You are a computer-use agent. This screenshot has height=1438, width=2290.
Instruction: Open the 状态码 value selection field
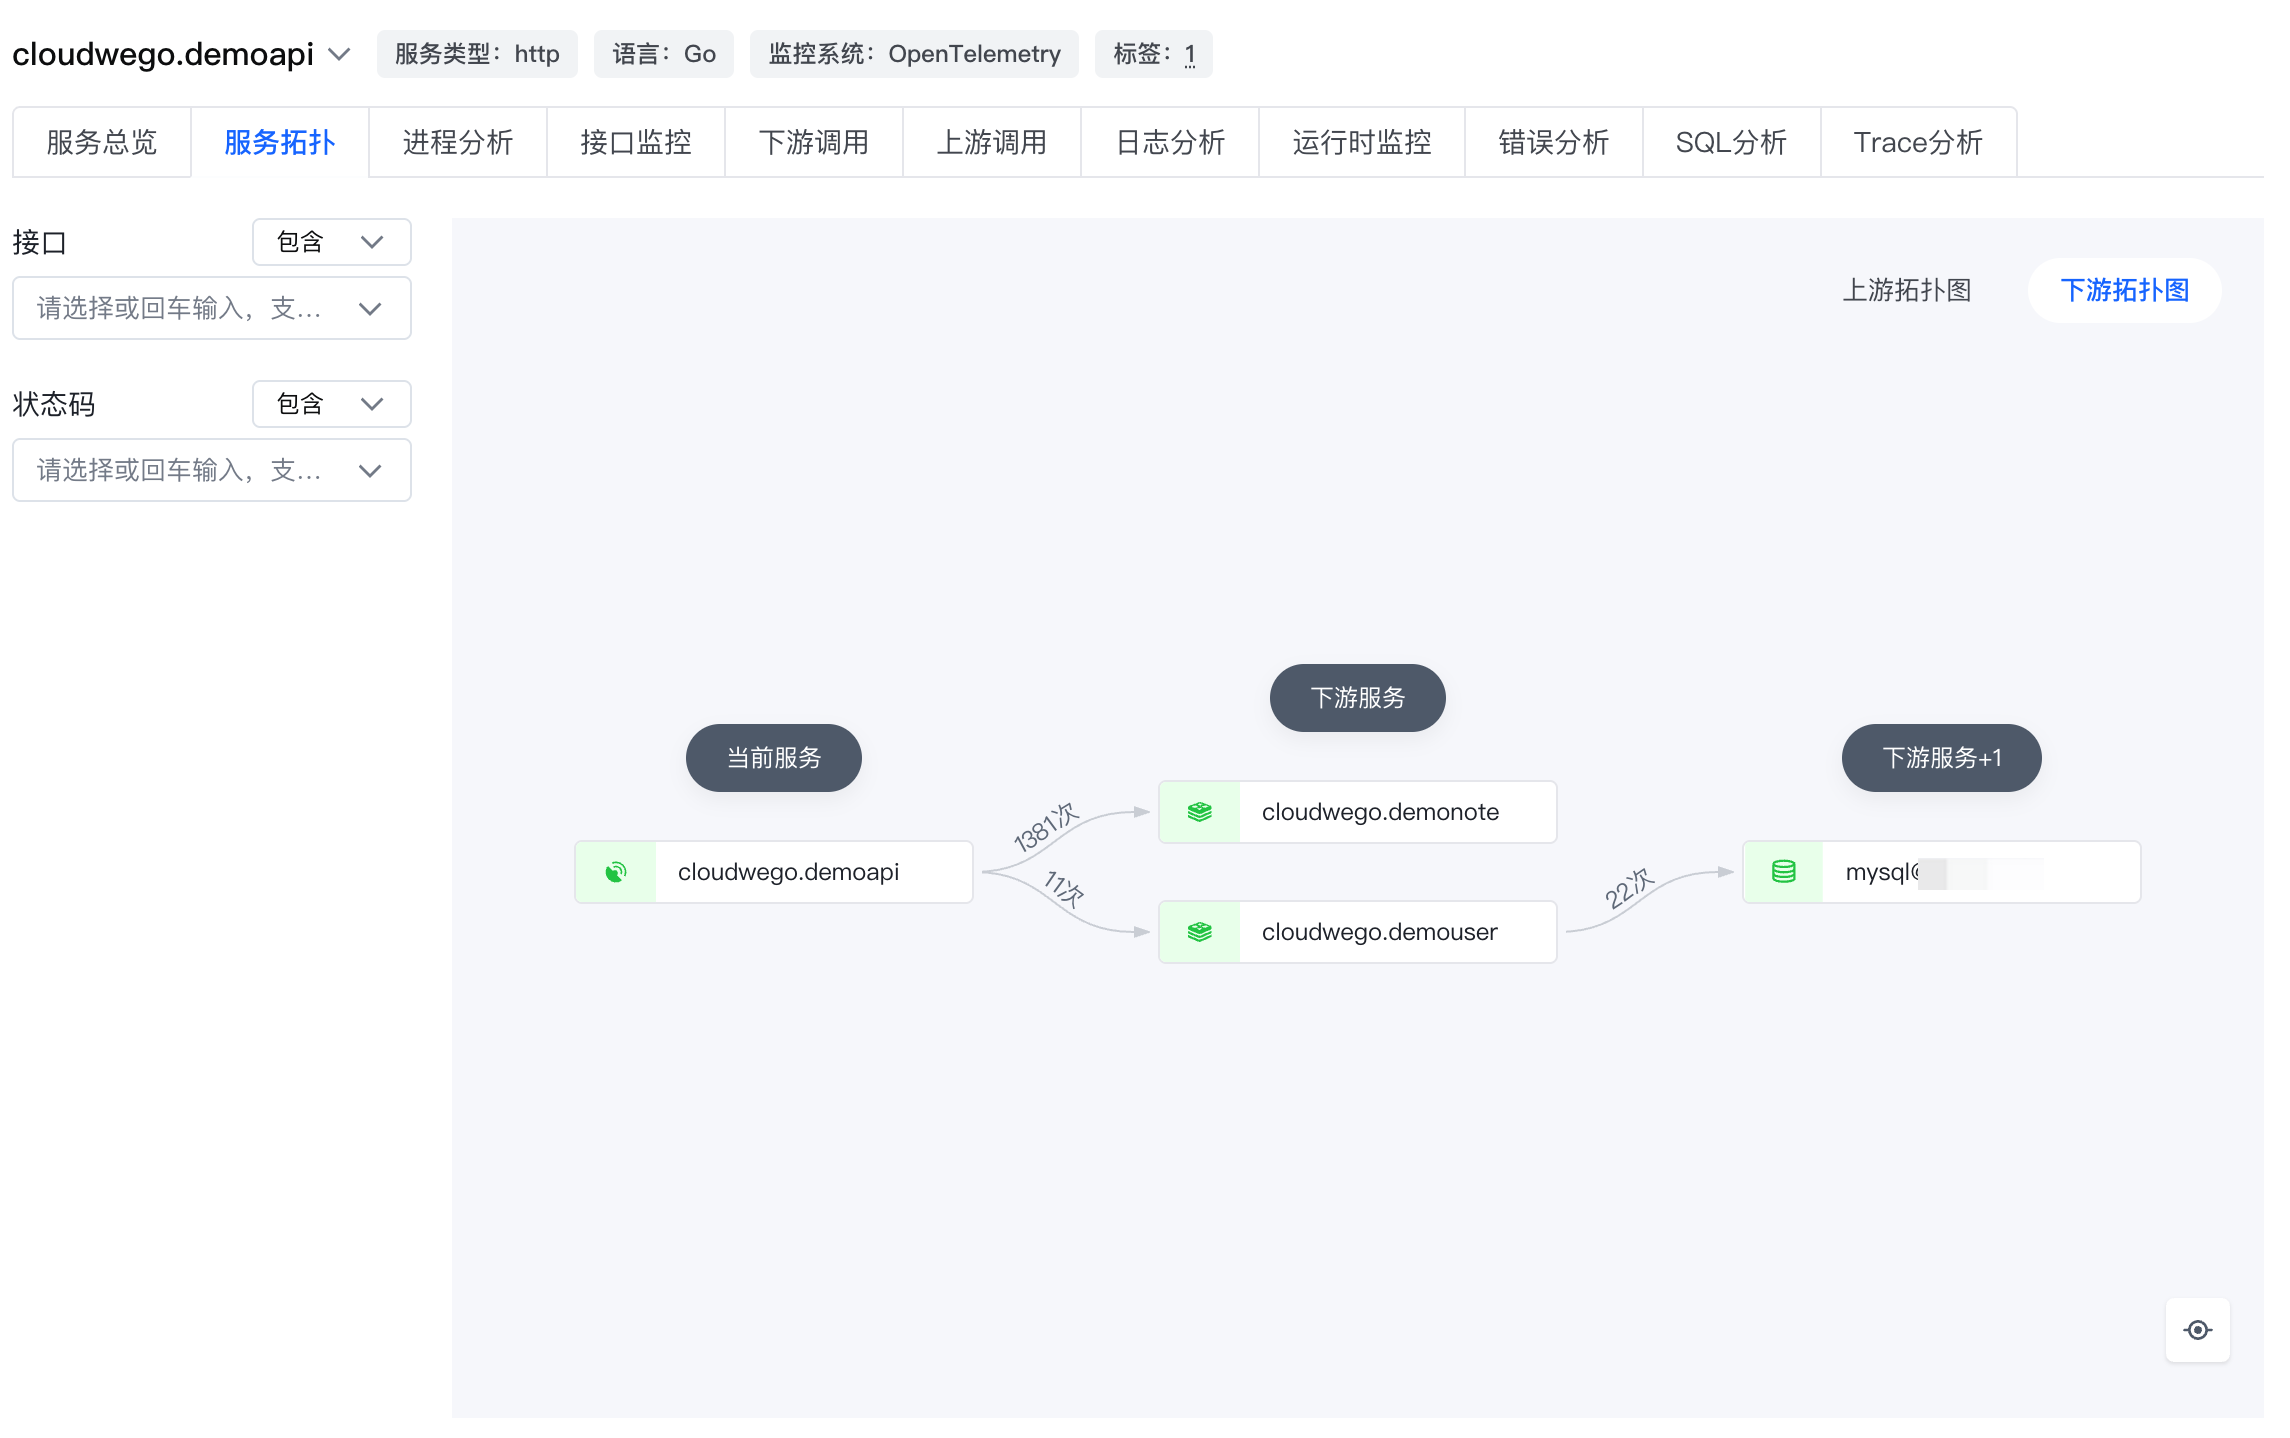[211, 470]
